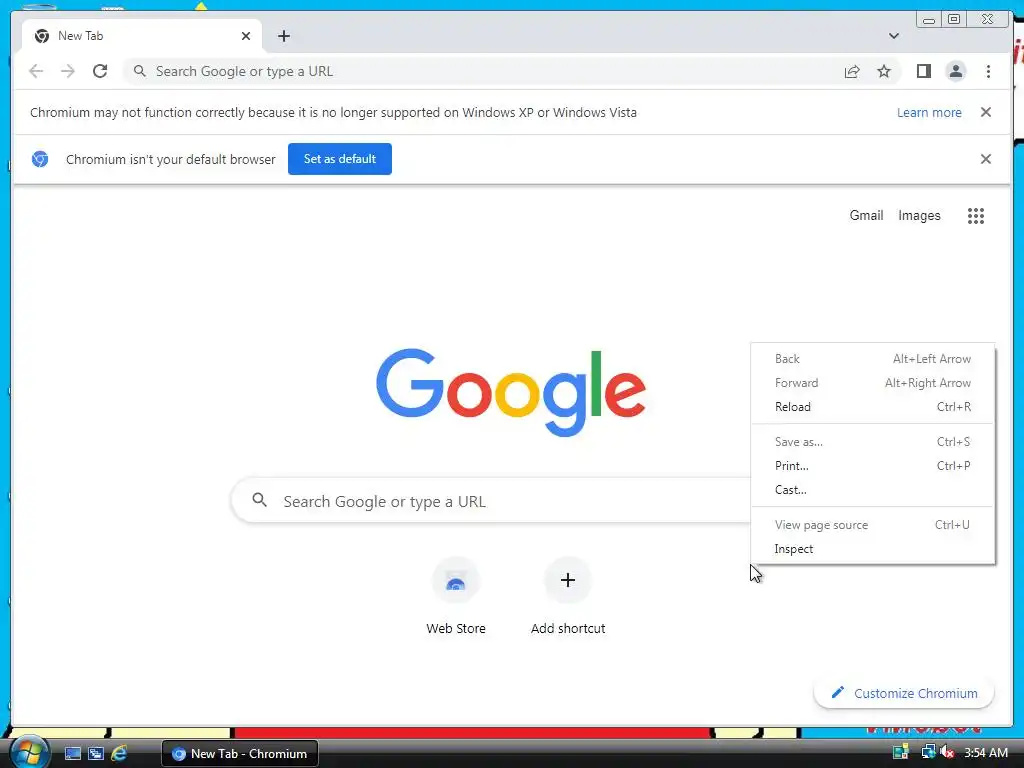
Task: Dismiss the default browser info bar
Action: (985, 159)
